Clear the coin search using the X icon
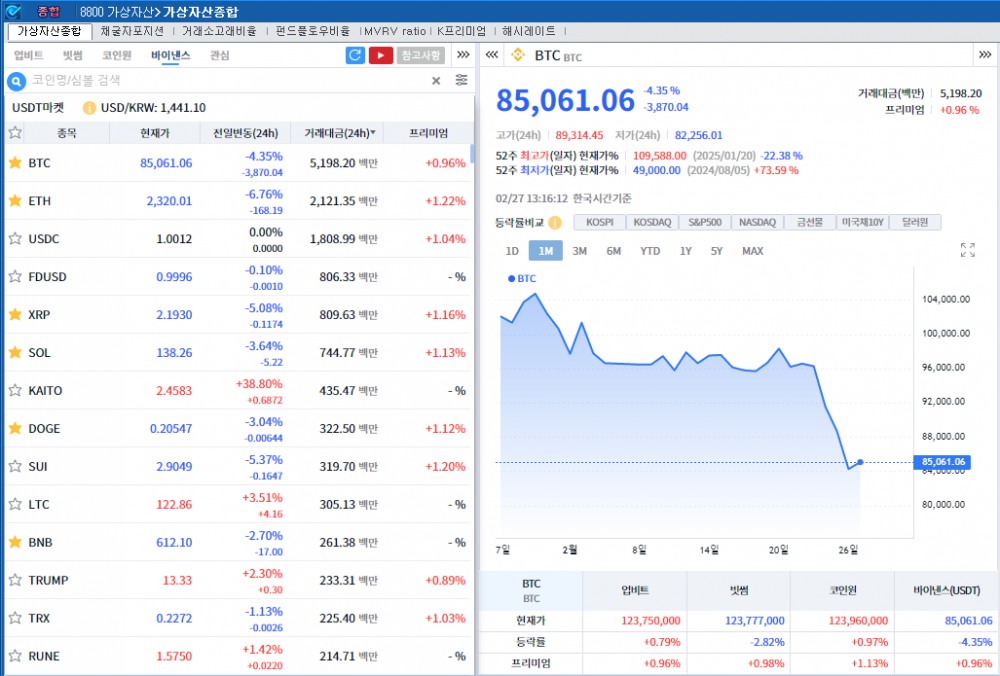 (x=436, y=81)
